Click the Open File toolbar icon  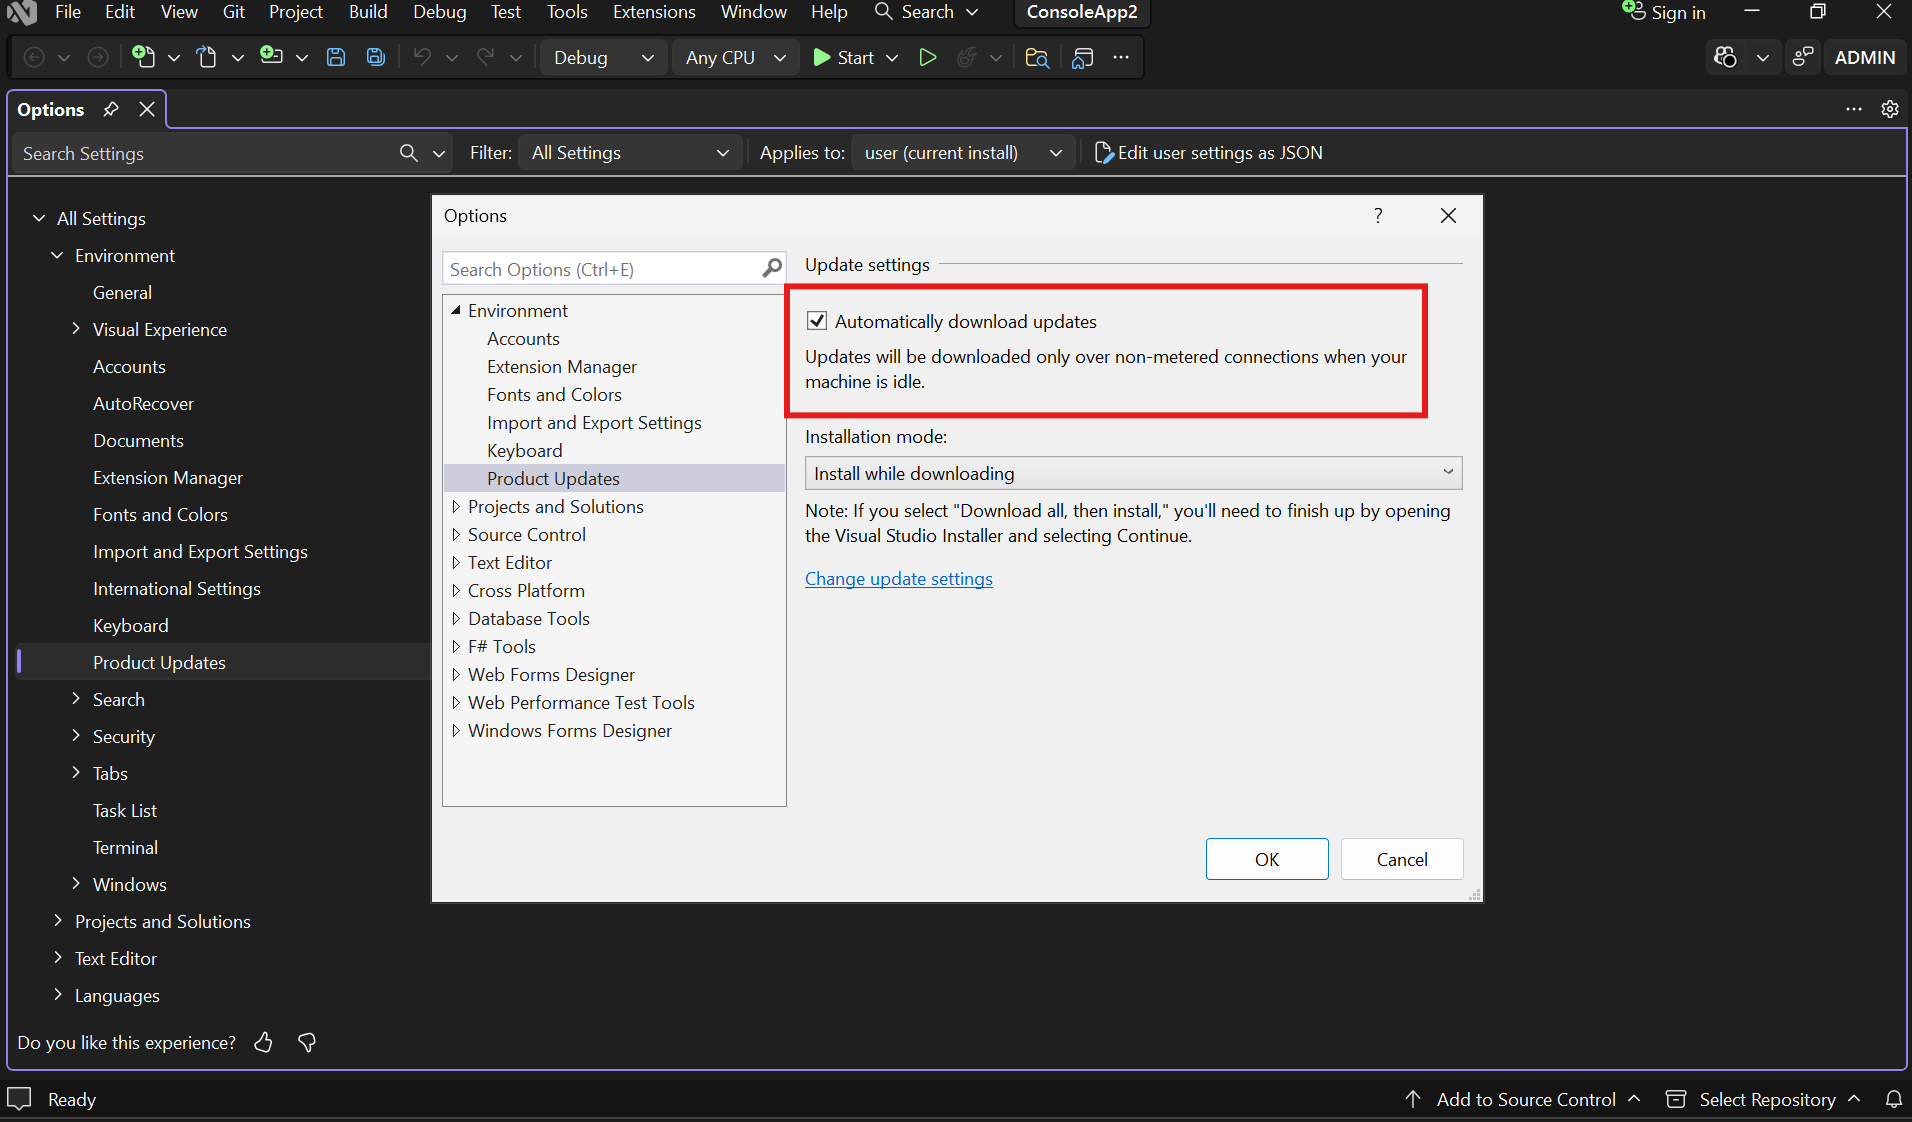pos(207,57)
